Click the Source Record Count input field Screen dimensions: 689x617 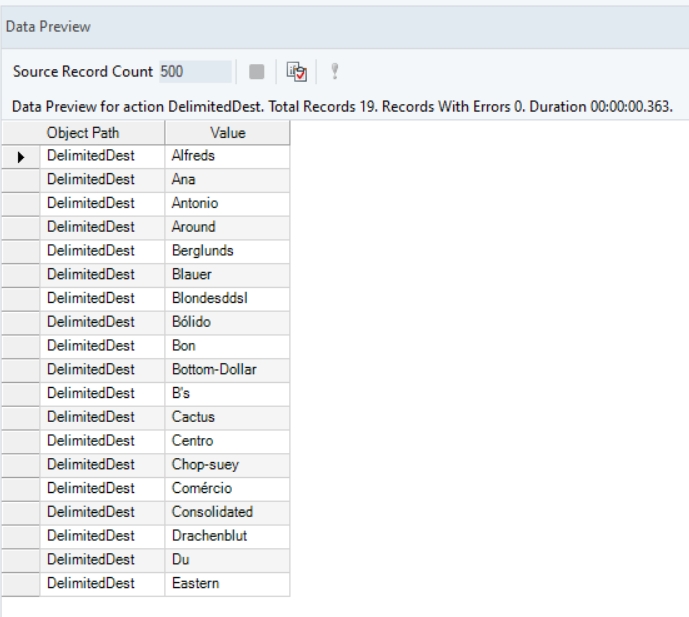193,73
